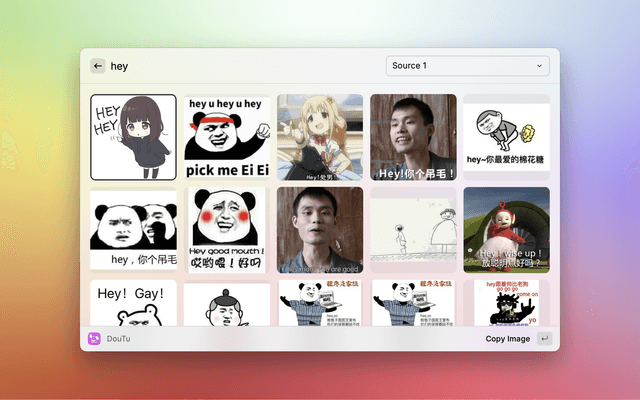Viewport: 640px width, 400px height.
Task: Select the man in gray shirt meme
Action: click(320, 230)
